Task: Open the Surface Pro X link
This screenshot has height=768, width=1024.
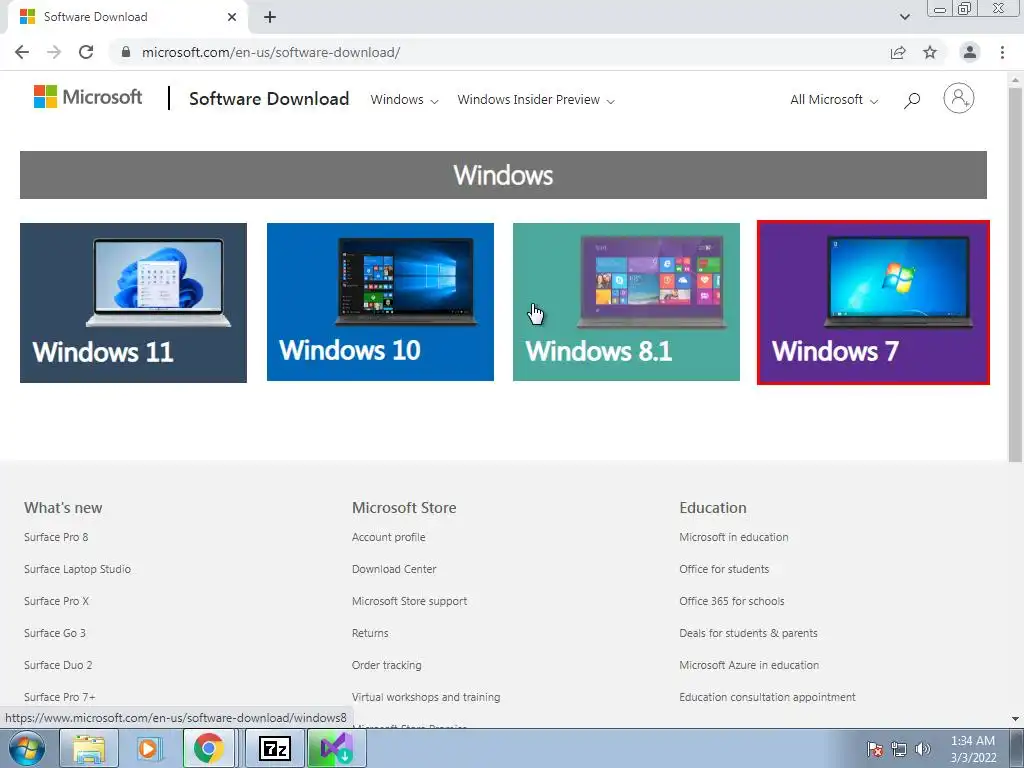Action: pos(56,601)
